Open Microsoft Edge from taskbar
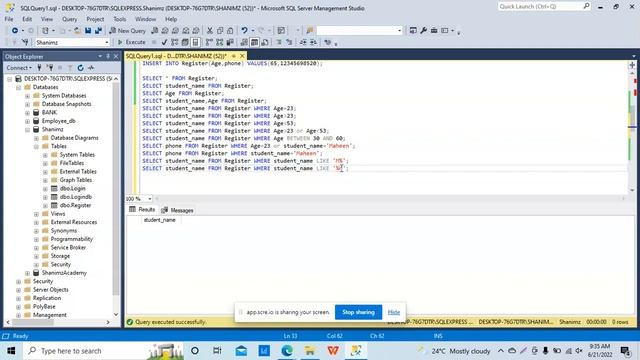This screenshot has width=640, height=360. point(287,351)
